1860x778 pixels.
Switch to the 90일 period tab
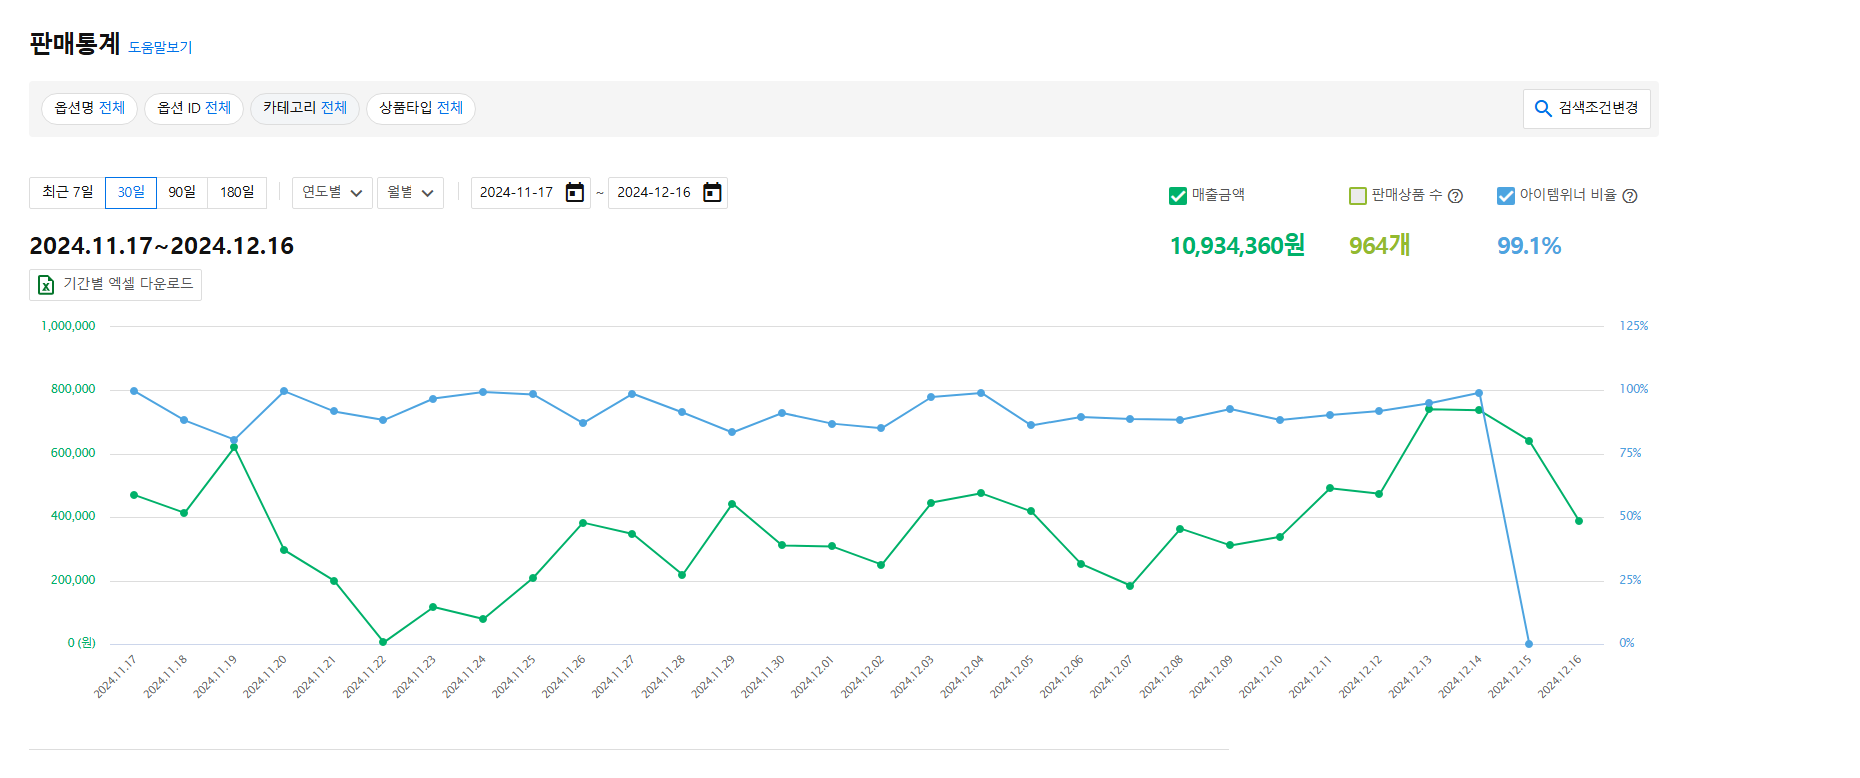[x=182, y=192]
